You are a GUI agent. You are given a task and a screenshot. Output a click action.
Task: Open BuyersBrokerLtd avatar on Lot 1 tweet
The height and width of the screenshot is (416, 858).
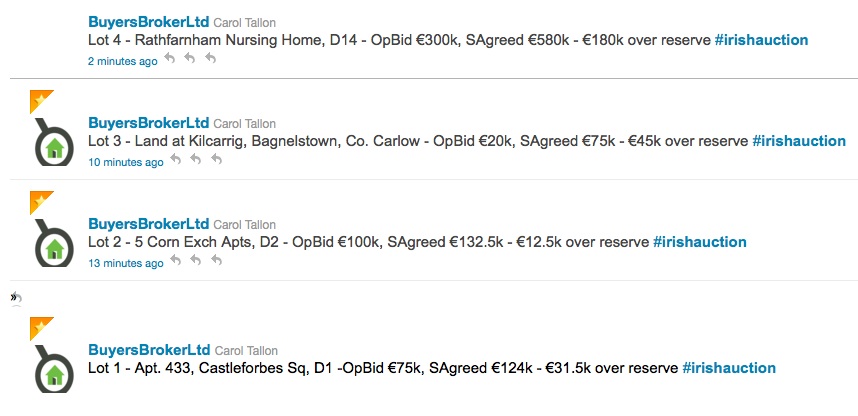click(54, 369)
